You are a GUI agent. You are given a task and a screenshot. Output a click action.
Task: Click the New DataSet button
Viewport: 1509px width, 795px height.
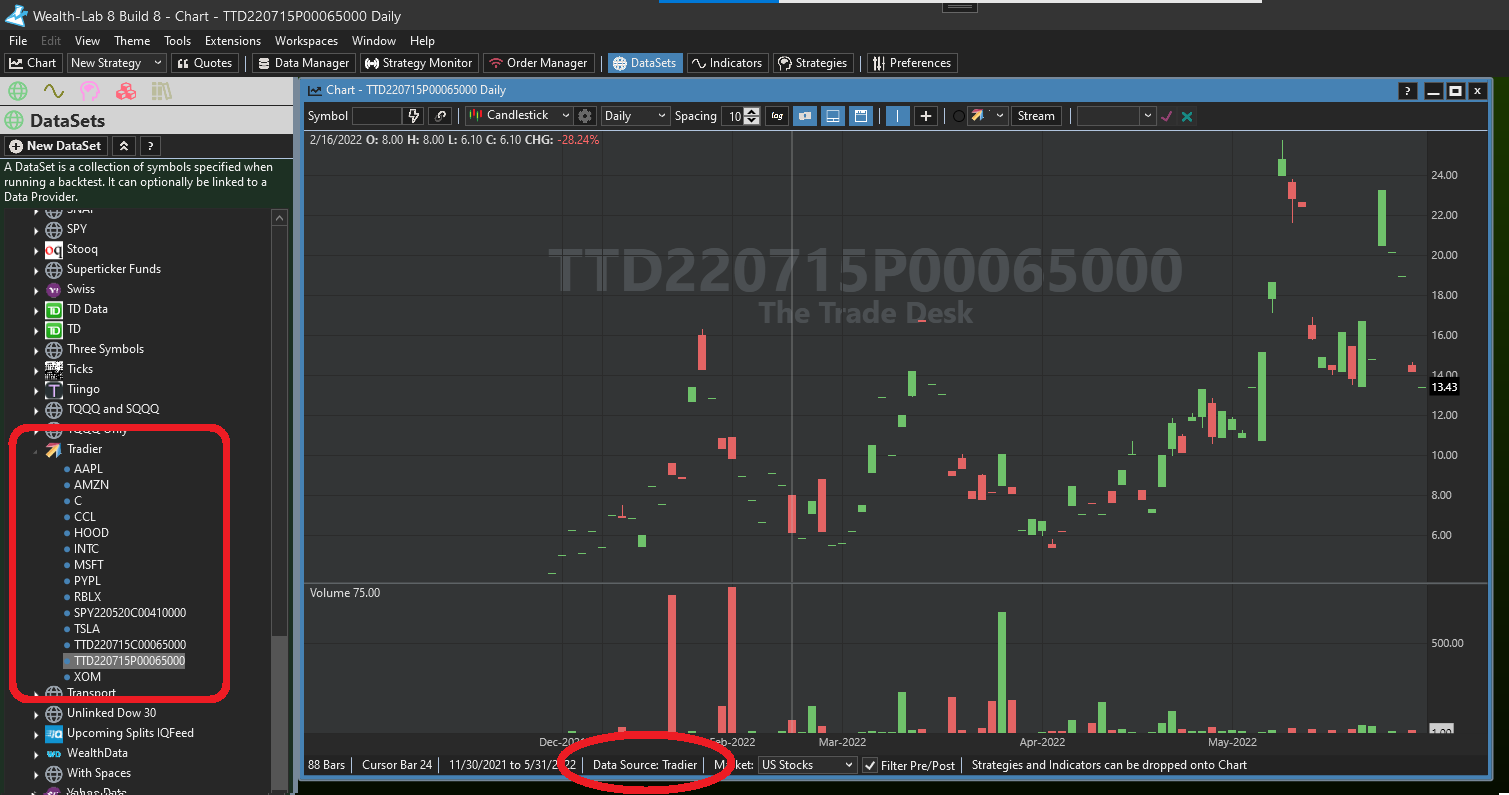pos(55,146)
